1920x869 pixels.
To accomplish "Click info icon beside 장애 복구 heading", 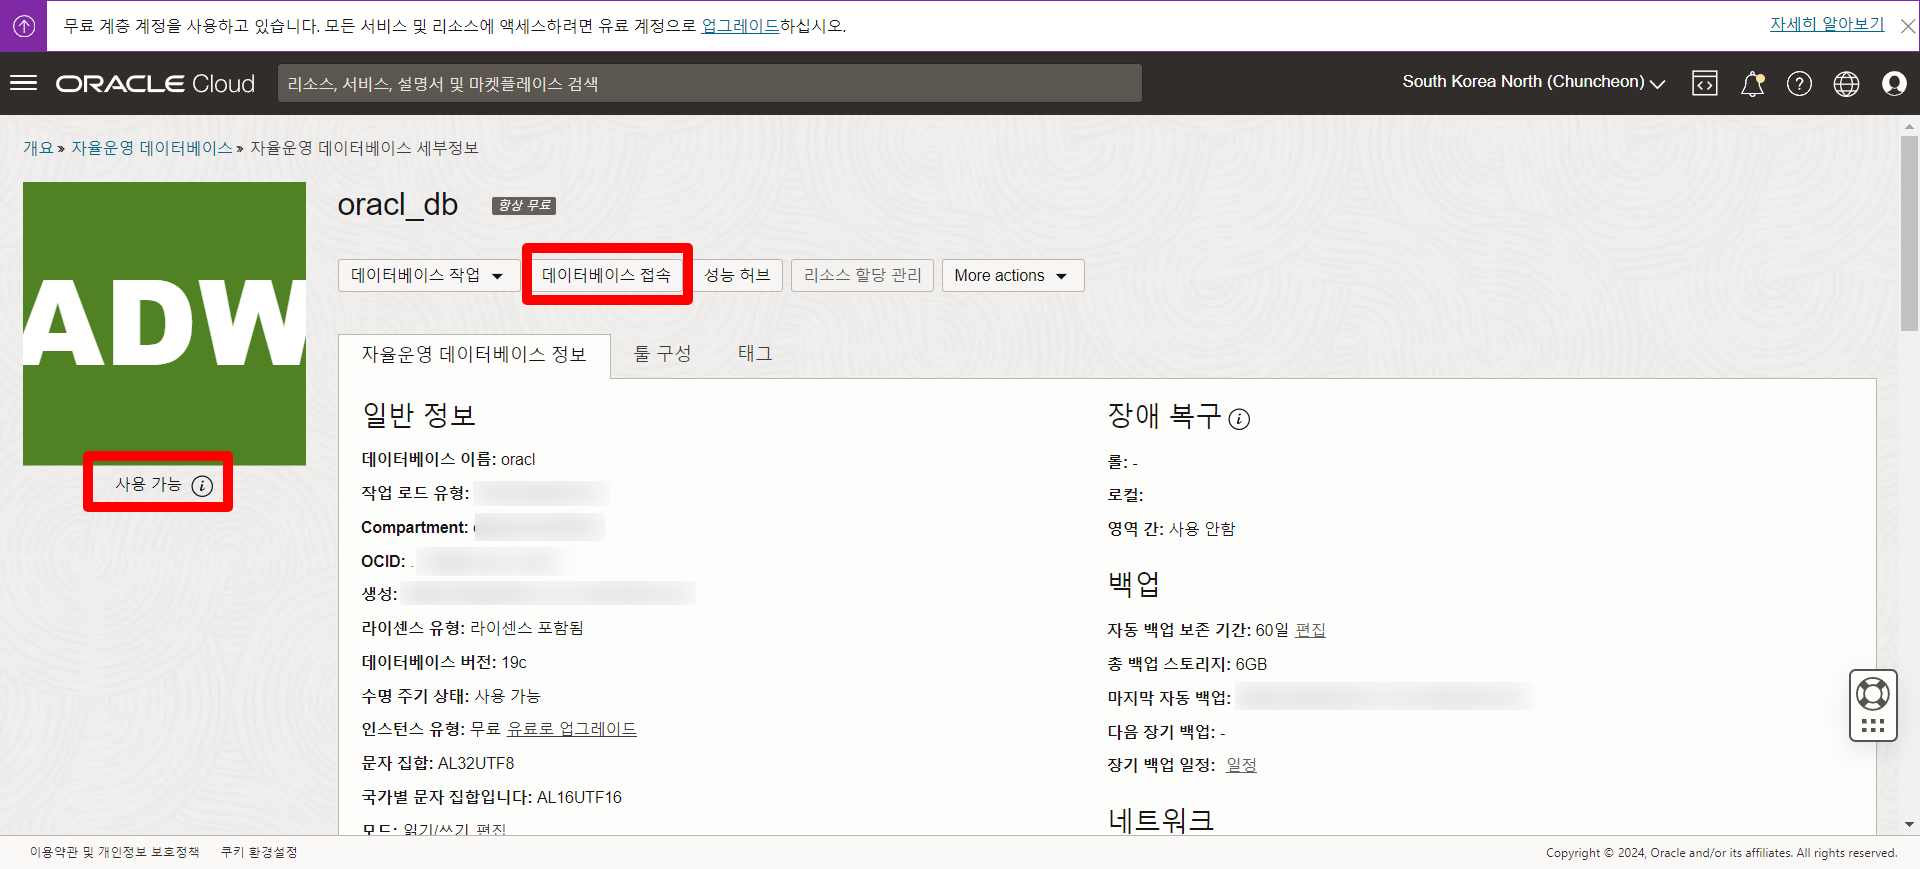I will click(x=1239, y=419).
